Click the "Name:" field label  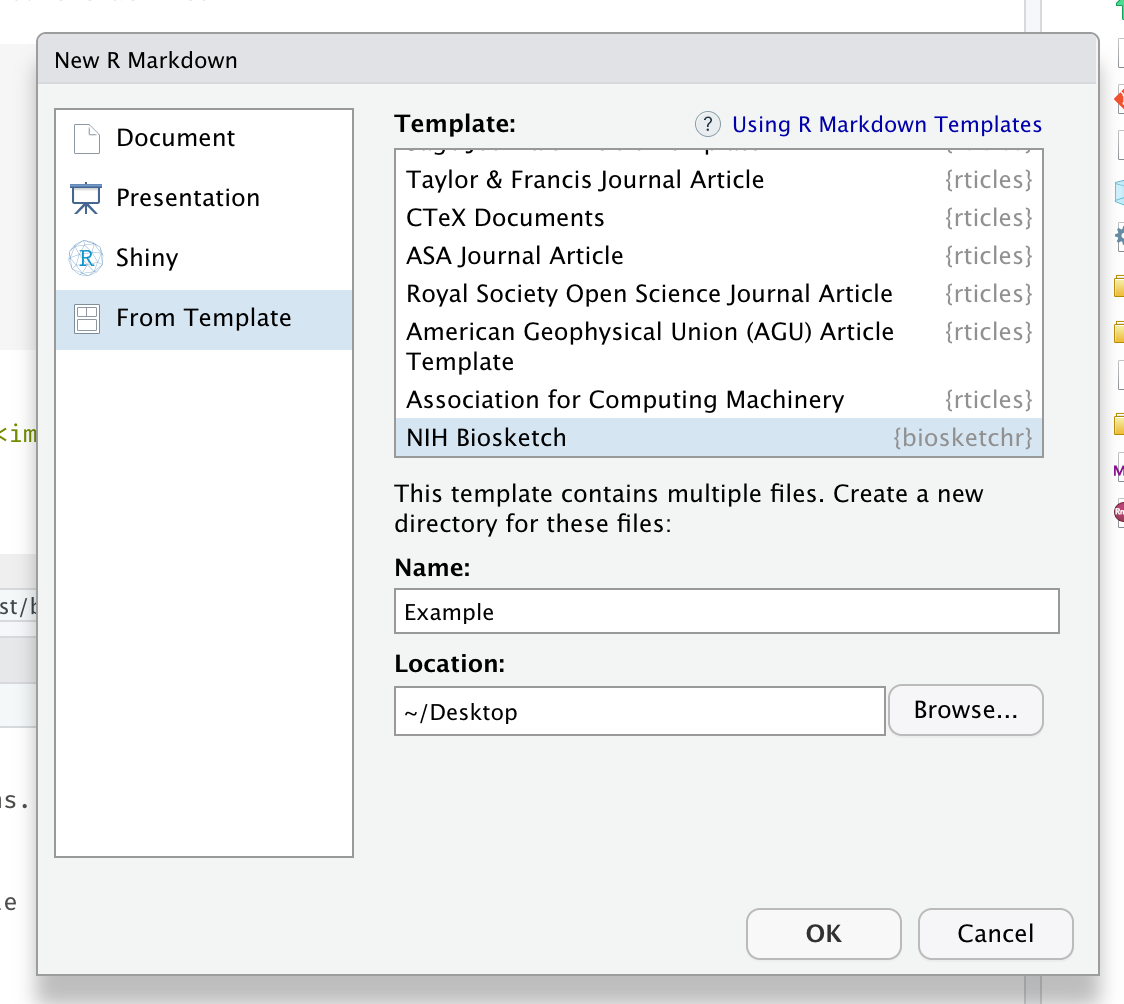coord(432,568)
